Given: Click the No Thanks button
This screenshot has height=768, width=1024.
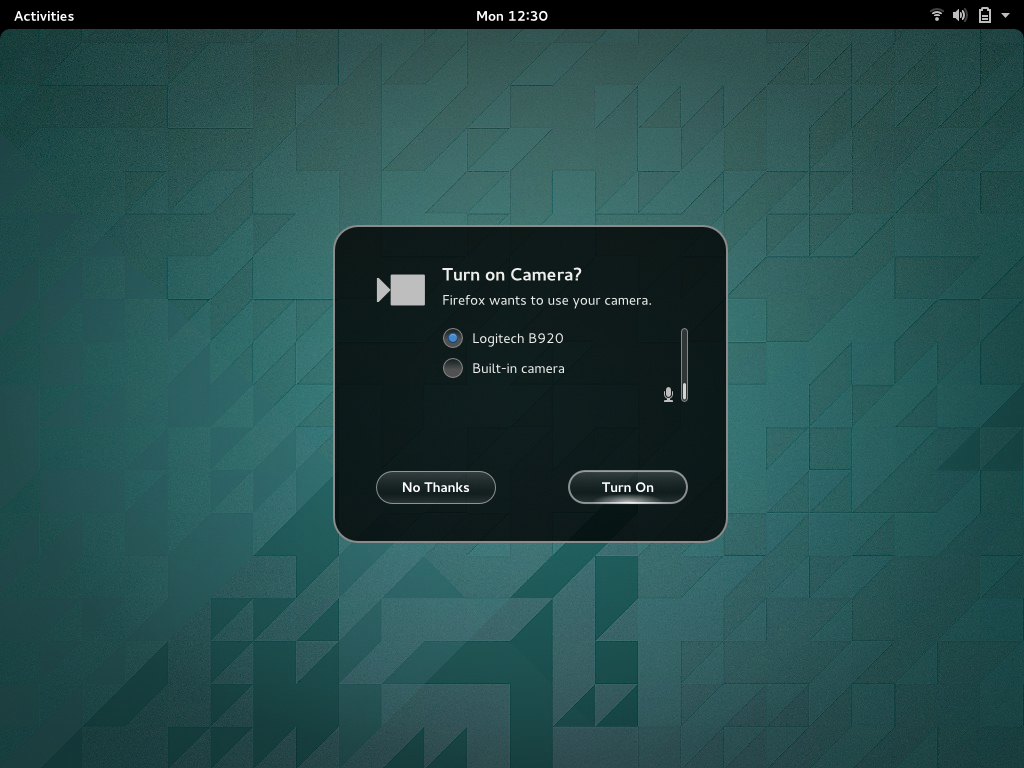Looking at the screenshot, I should (x=436, y=487).
